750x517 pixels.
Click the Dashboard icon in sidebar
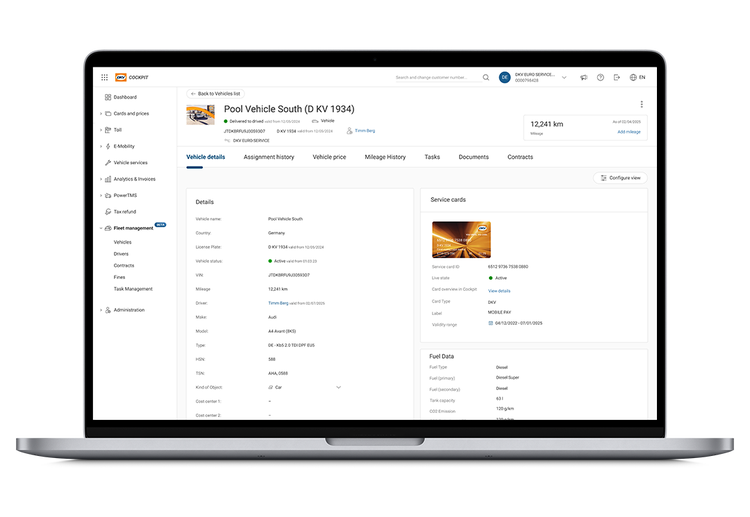pos(107,97)
